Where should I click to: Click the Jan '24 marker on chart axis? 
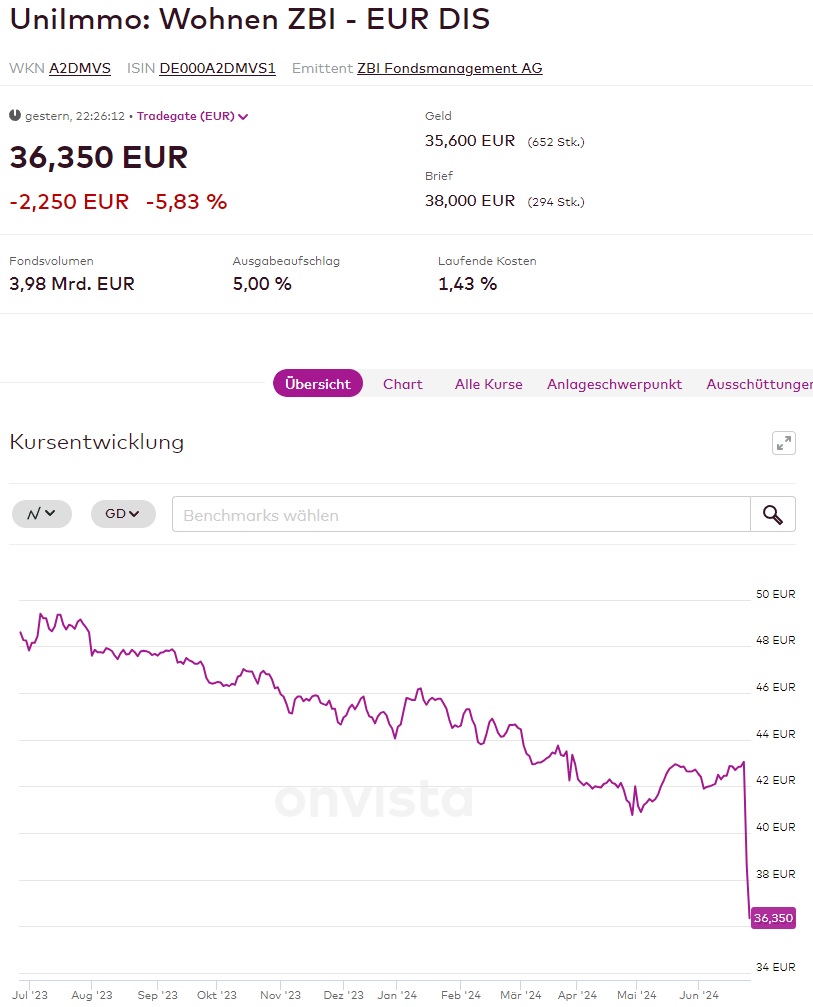tap(397, 995)
